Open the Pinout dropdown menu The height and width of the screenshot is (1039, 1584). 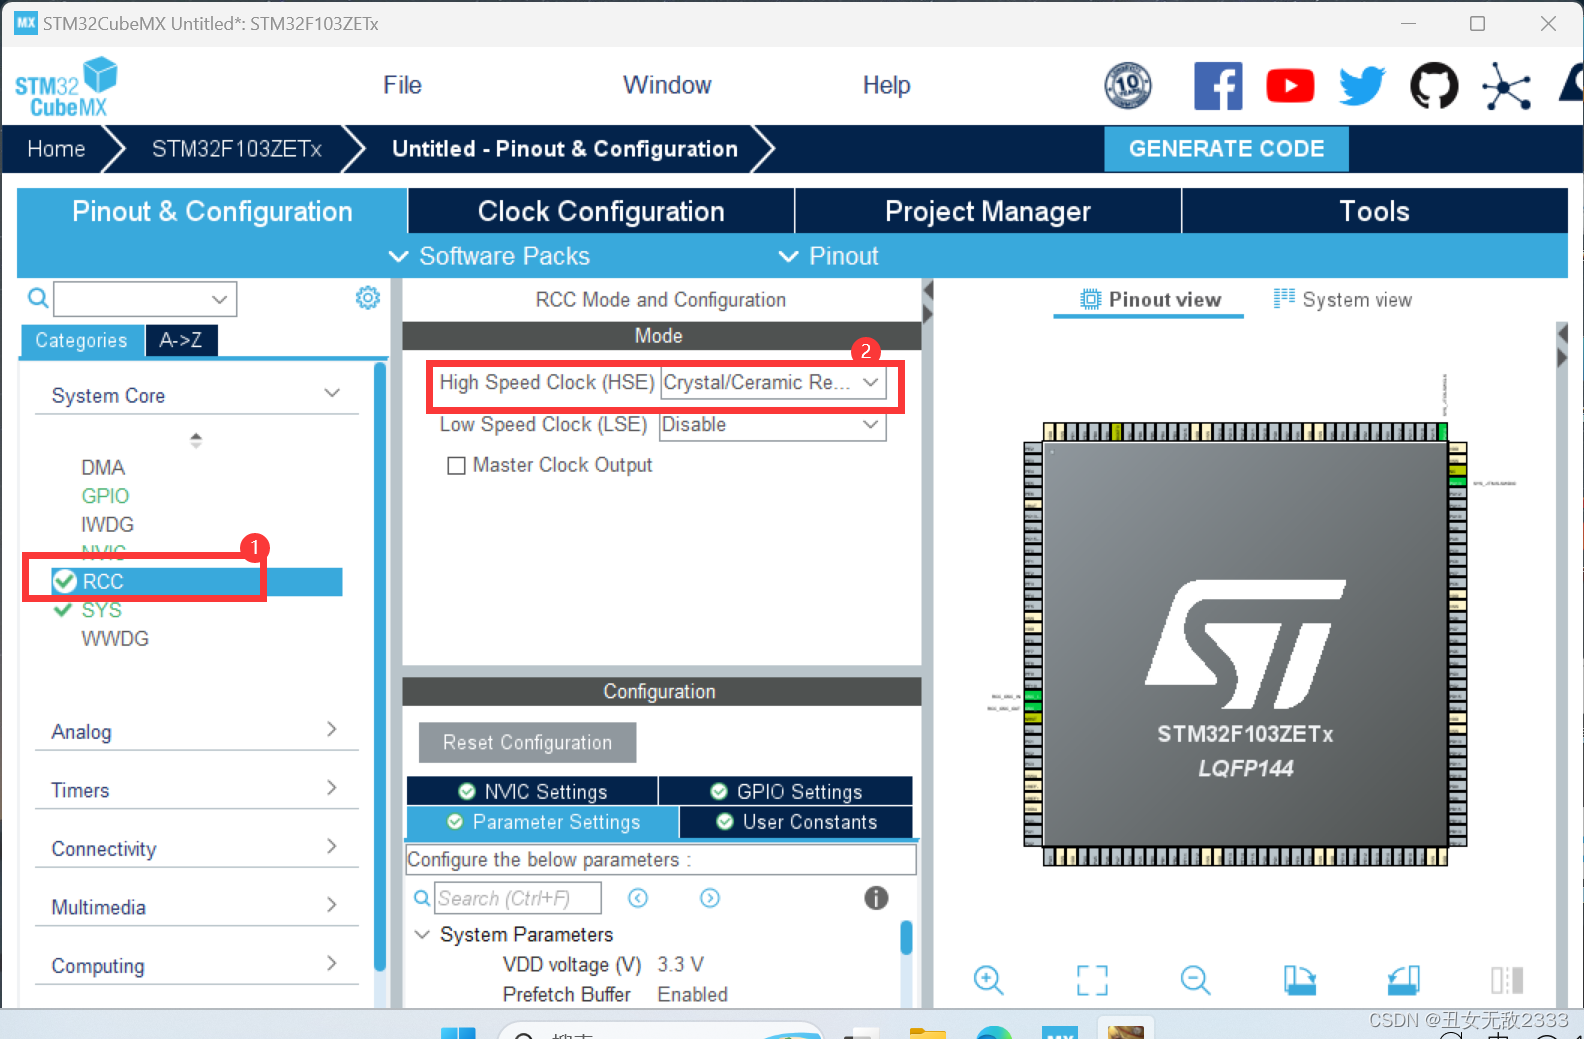pyautogui.click(x=829, y=256)
